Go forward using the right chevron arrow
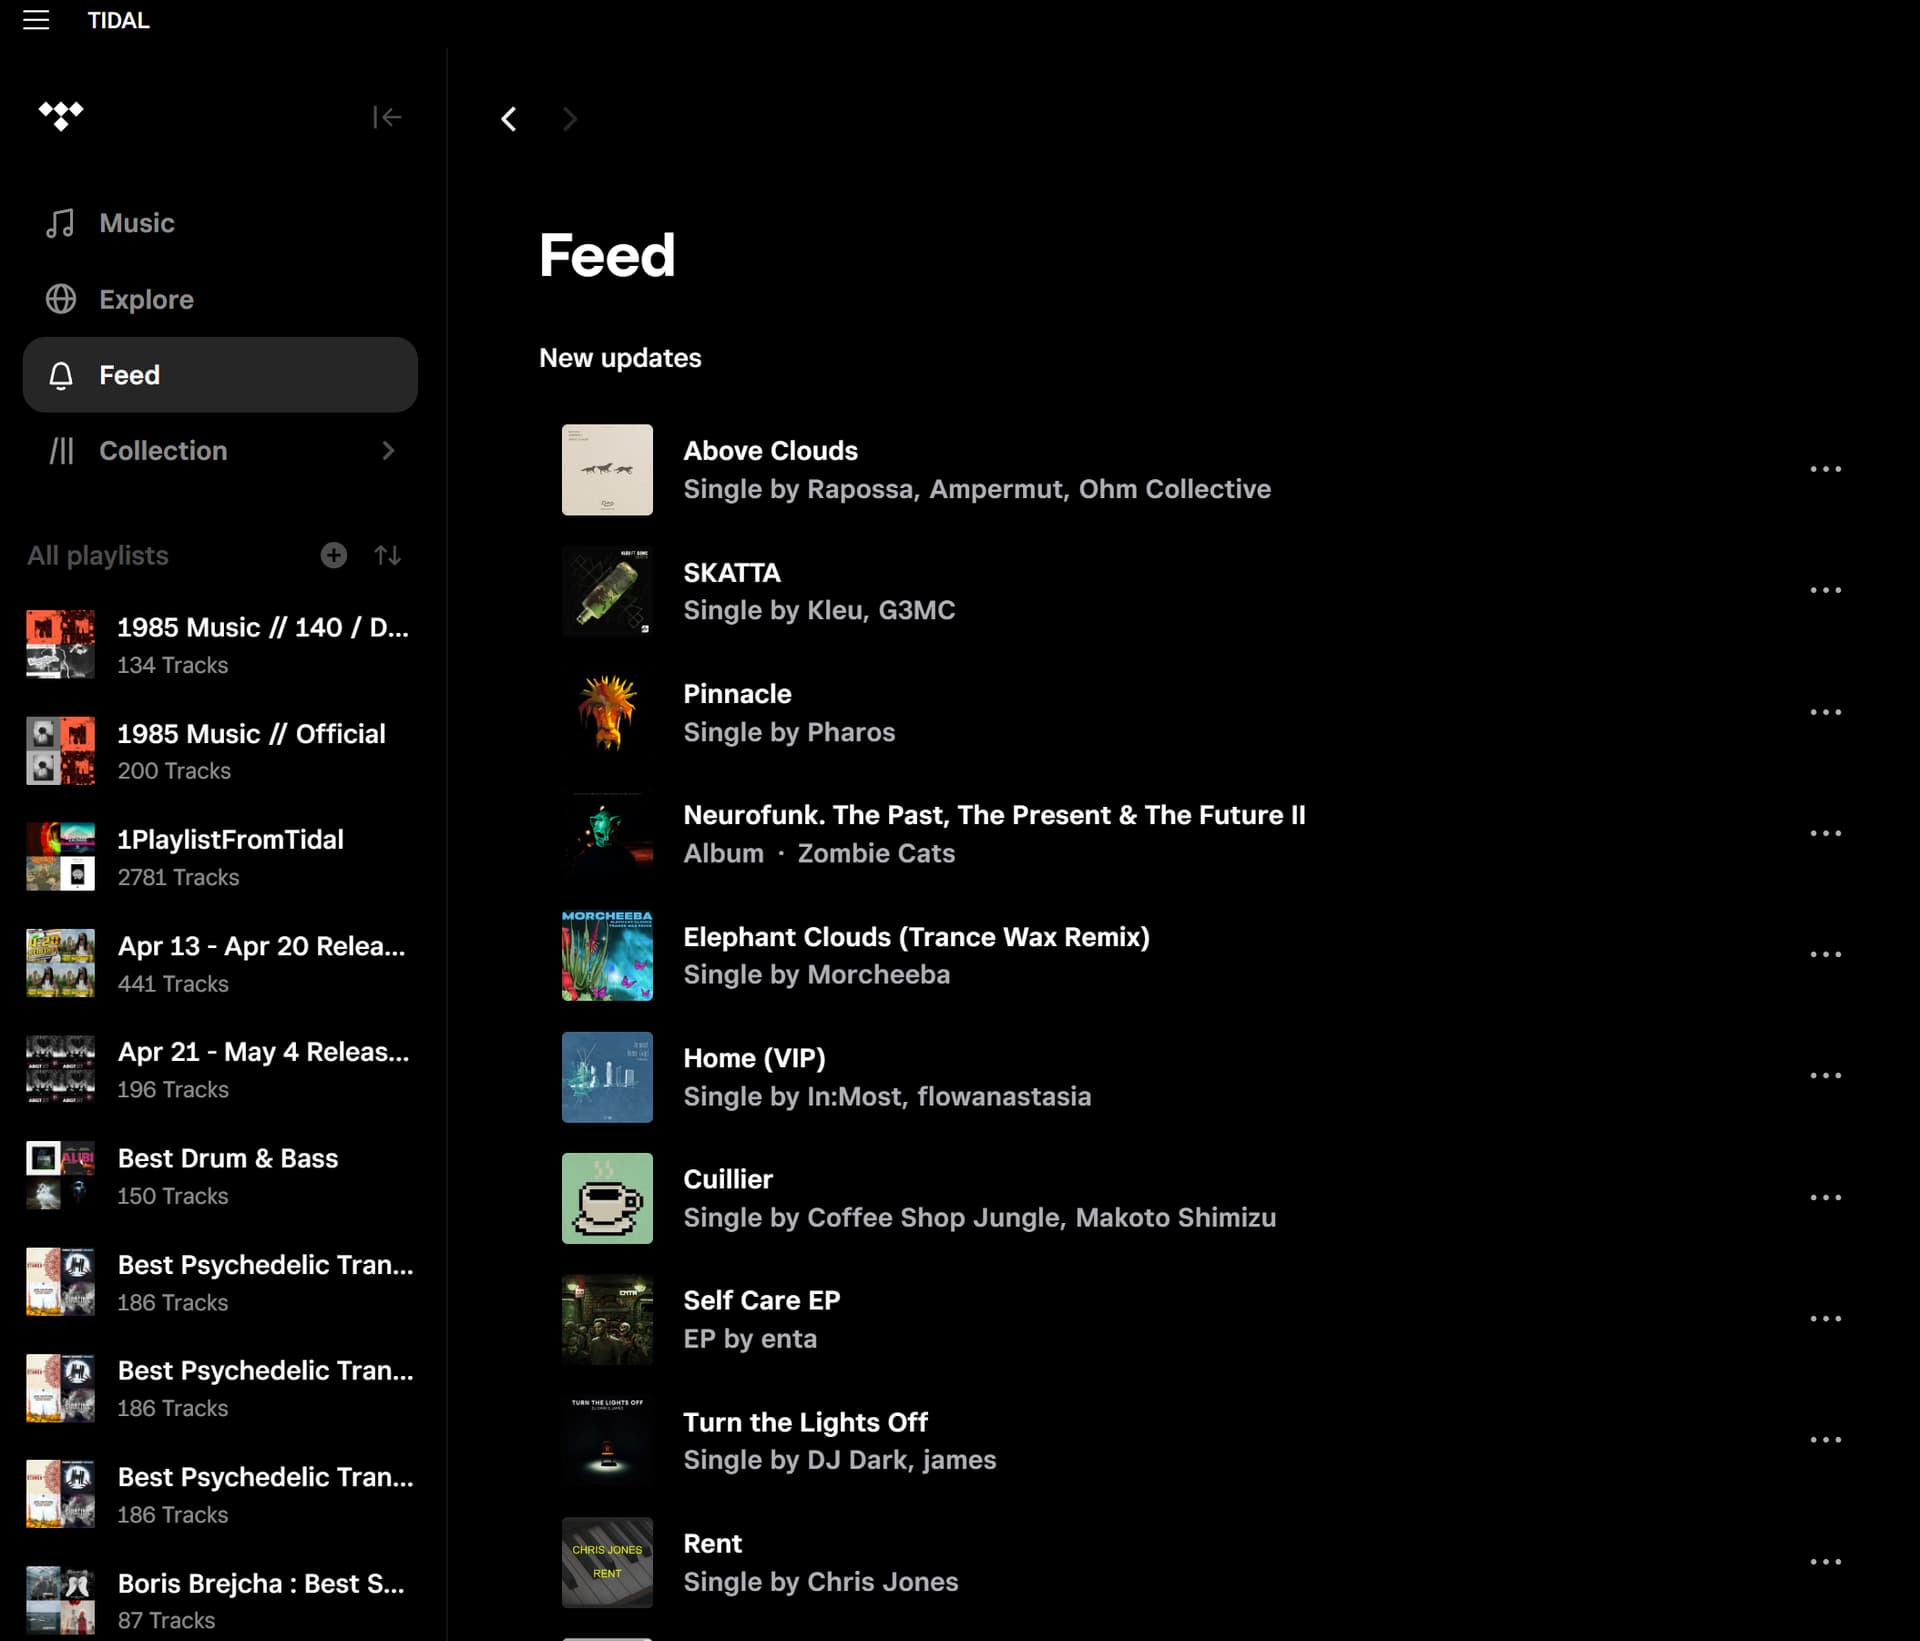1920x1641 pixels. tap(570, 119)
